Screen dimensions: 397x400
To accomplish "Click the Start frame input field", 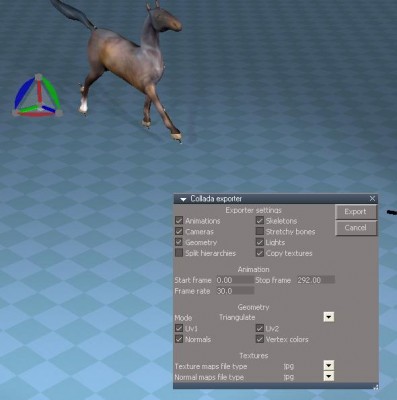I will [x=235, y=280].
